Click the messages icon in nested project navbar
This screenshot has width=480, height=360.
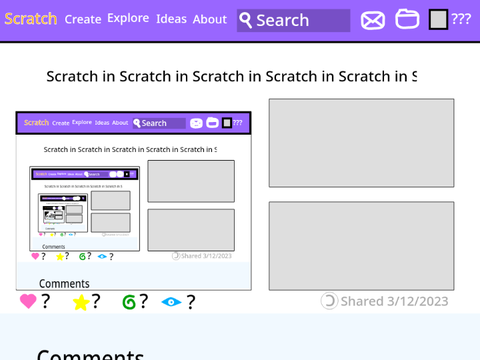click(196, 123)
